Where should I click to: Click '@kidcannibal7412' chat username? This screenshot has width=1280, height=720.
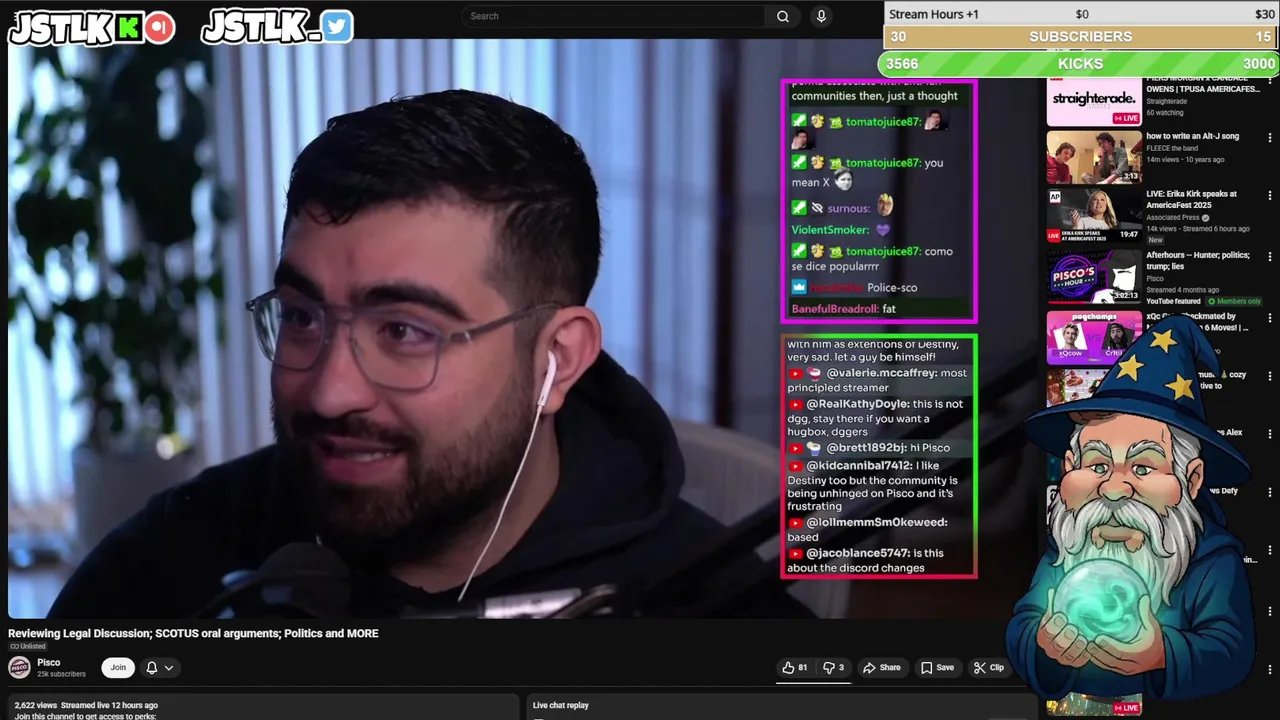click(858, 466)
